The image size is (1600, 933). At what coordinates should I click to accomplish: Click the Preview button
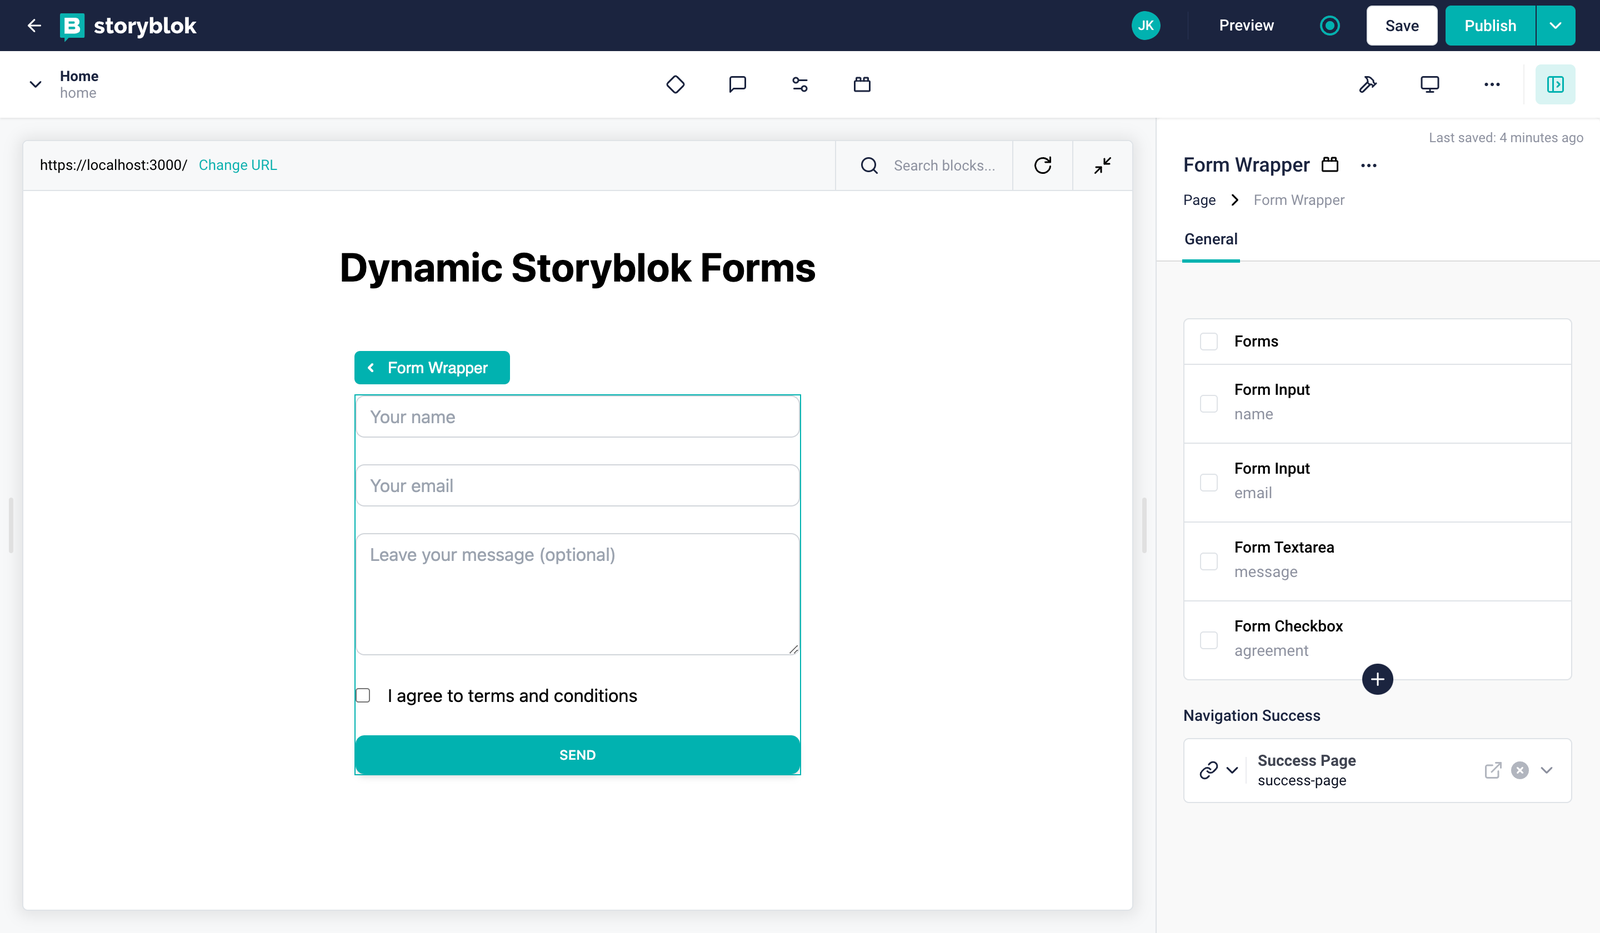pyautogui.click(x=1246, y=25)
